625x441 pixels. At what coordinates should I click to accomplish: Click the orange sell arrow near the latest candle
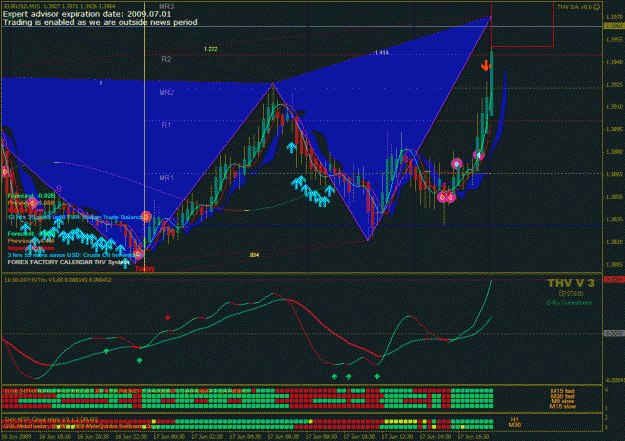(485, 66)
